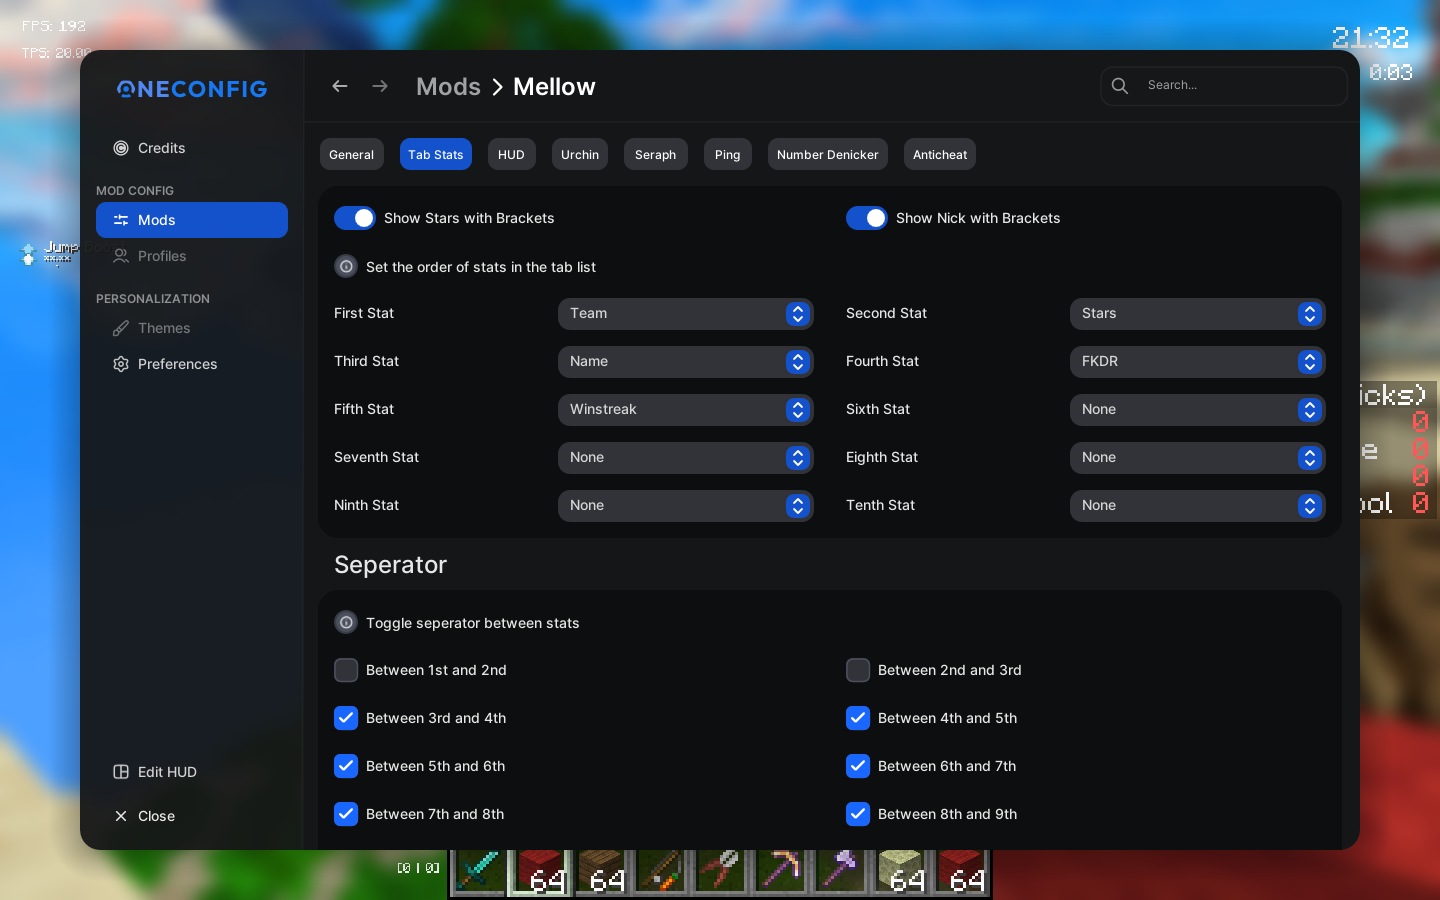This screenshot has height=900, width=1440.
Task: Check the Between 1st and 2nd separator box
Action: coord(346,670)
